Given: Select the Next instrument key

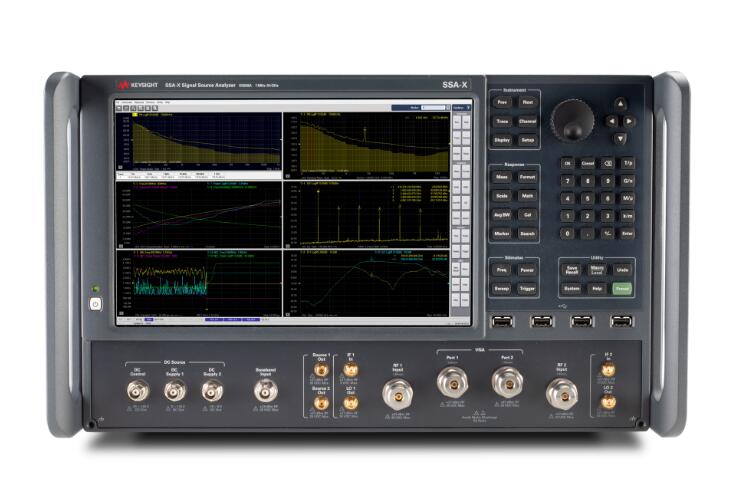Looking at the screenshot, I should point(527,102).
